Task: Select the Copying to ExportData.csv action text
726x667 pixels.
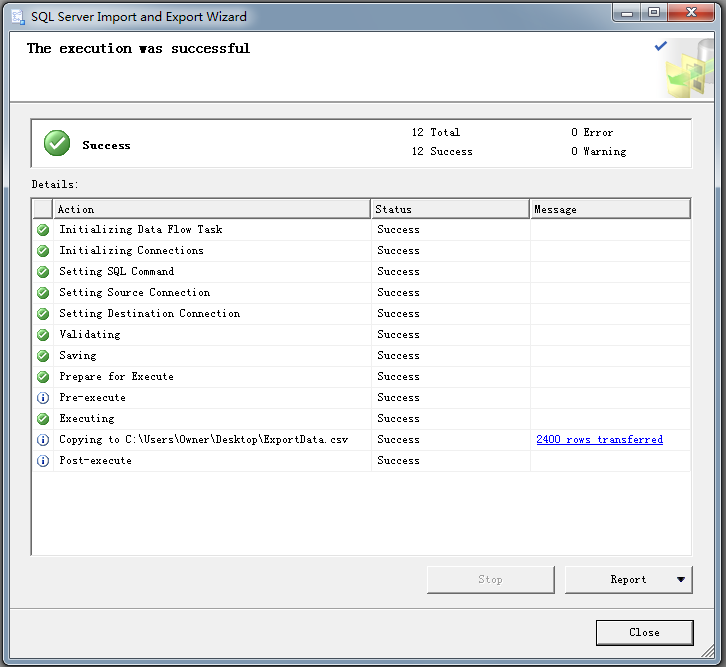Action: (x=204, y=440)
